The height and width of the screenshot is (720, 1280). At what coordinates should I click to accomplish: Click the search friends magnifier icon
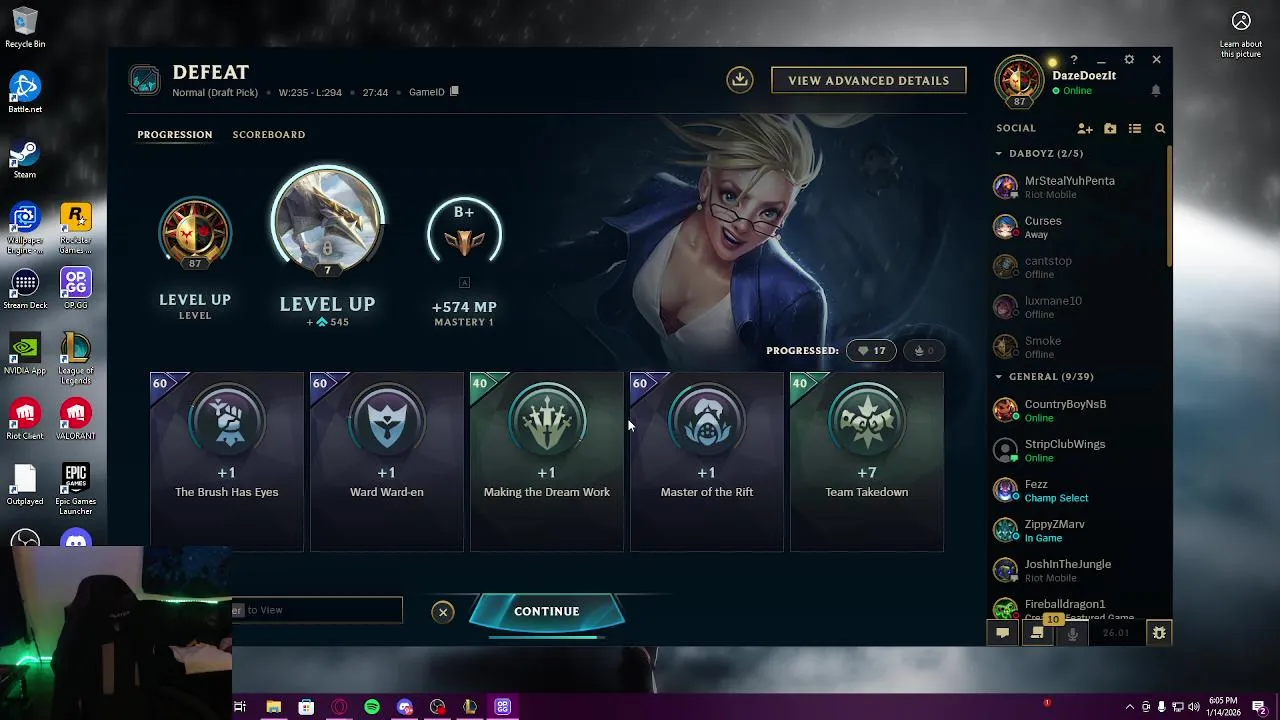(x=1160, y=129)
